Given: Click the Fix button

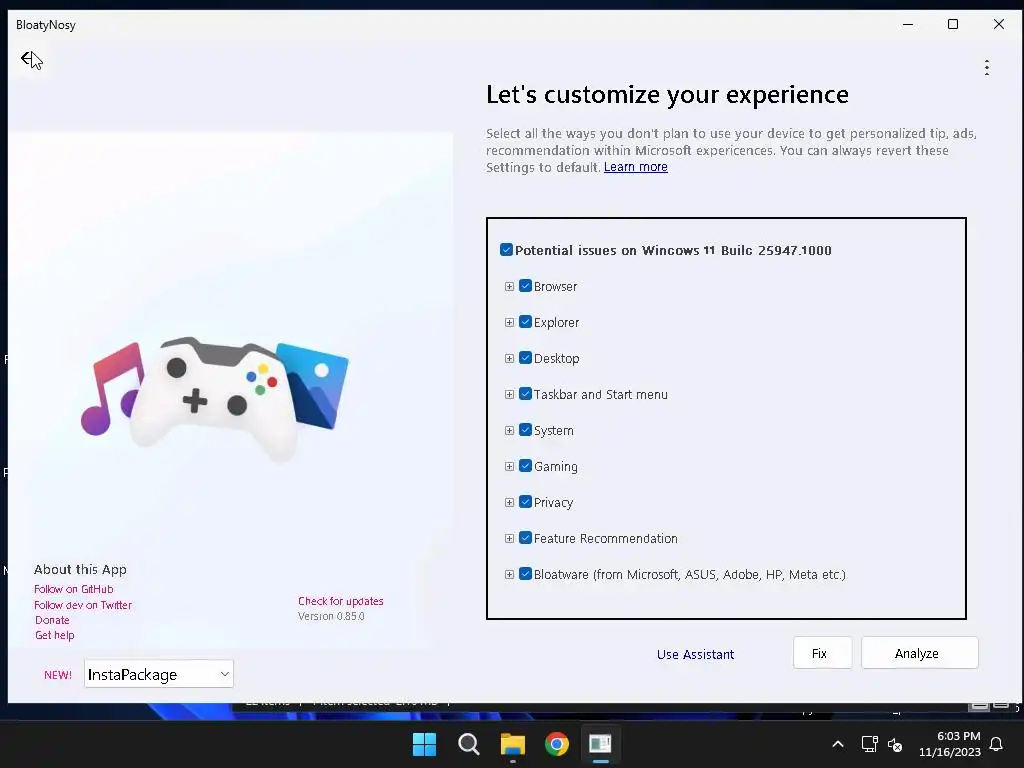Looking at the screenshot, I should click(822, 653).
